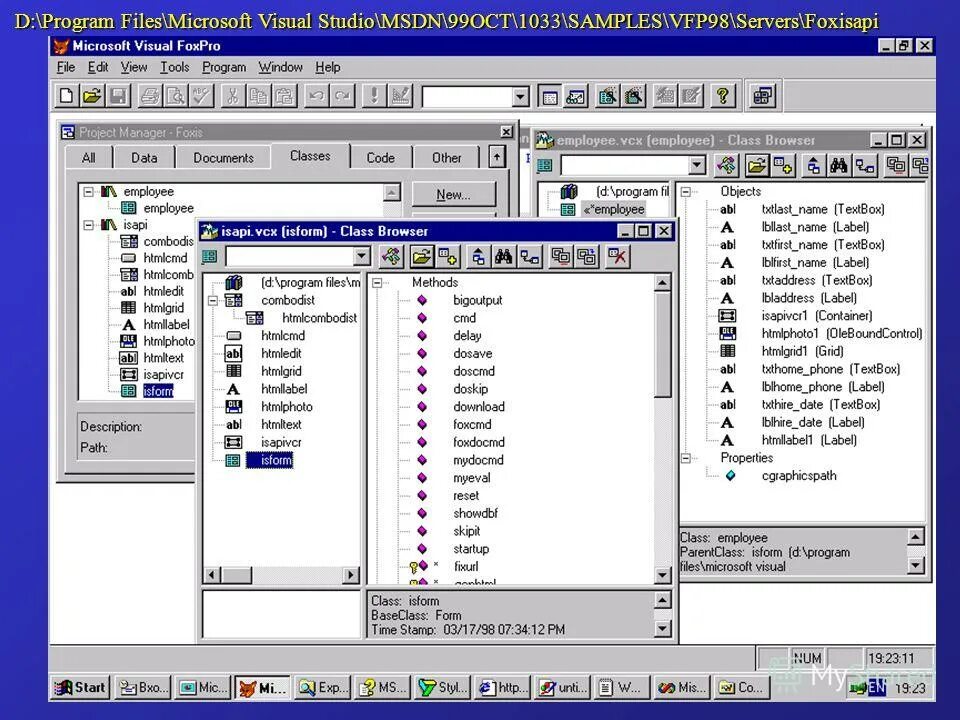This screenshot has height=720, width=960.
Task: Click the Undo icon in main toolbar
Action: coord(317,96)
